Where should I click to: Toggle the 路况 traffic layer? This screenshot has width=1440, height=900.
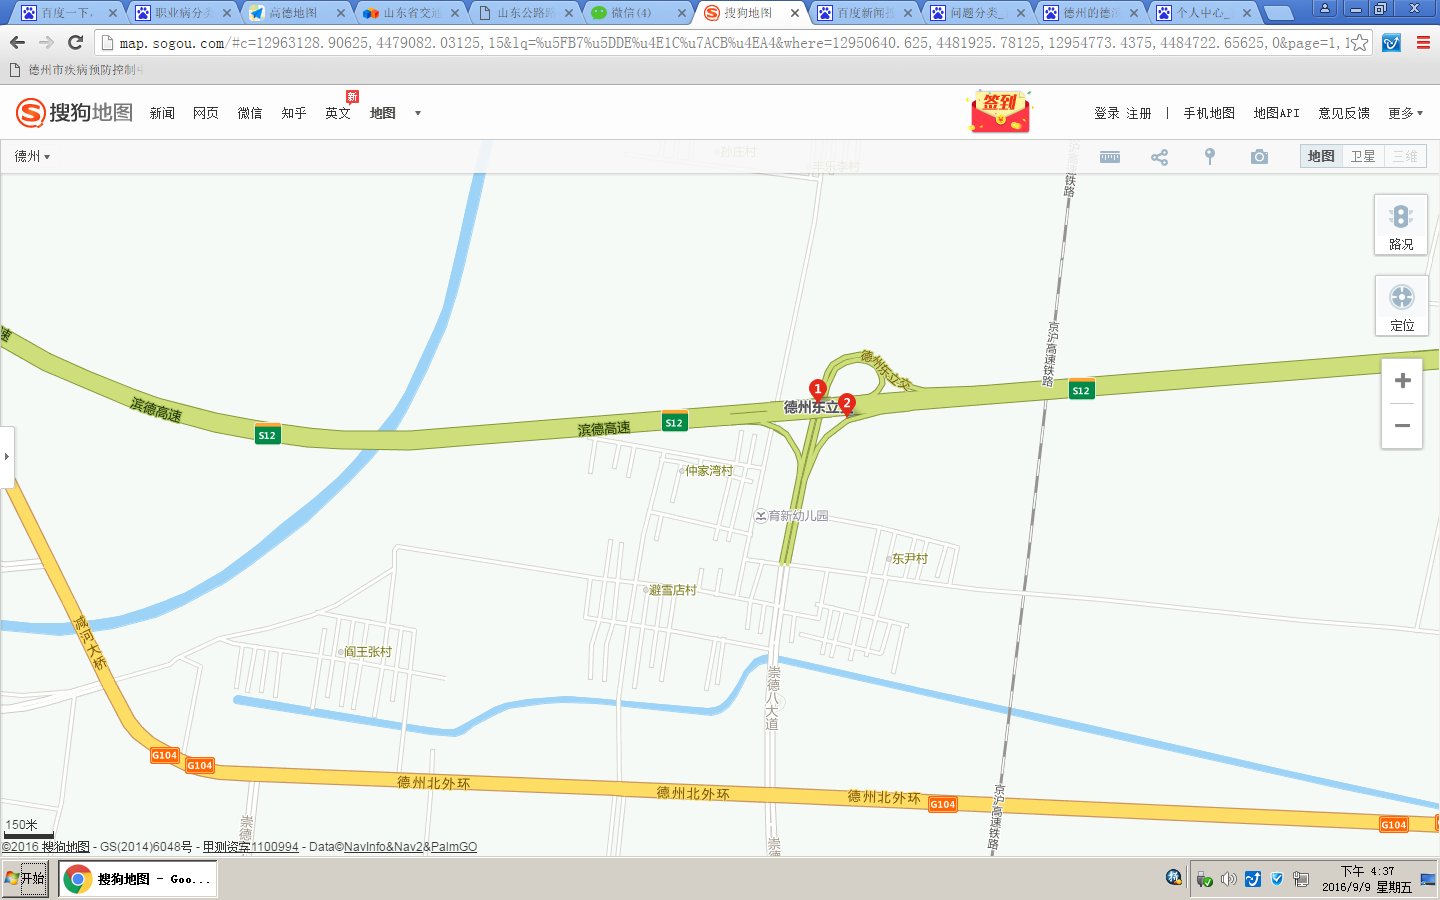pos(1401,224)
